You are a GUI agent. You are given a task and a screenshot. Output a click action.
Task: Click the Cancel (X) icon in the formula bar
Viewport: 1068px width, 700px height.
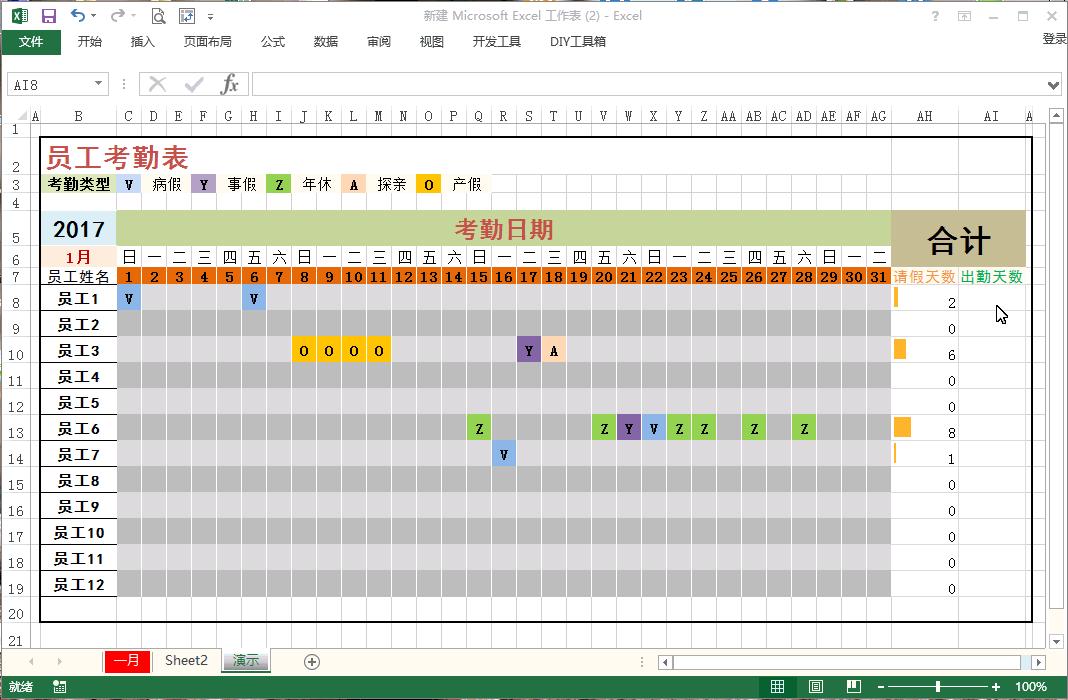click(x=156, y=84)
